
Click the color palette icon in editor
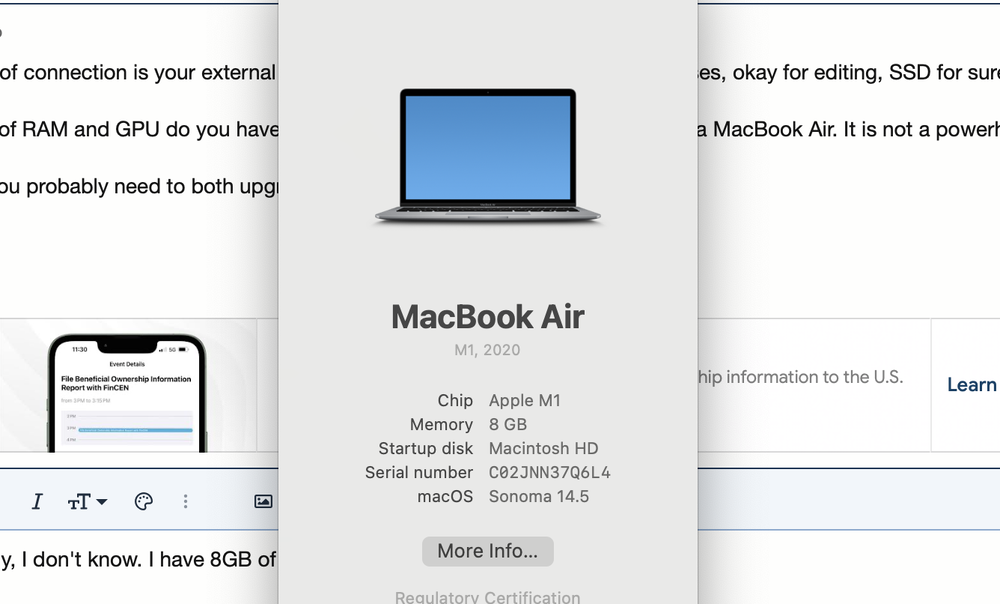point(143,502)
